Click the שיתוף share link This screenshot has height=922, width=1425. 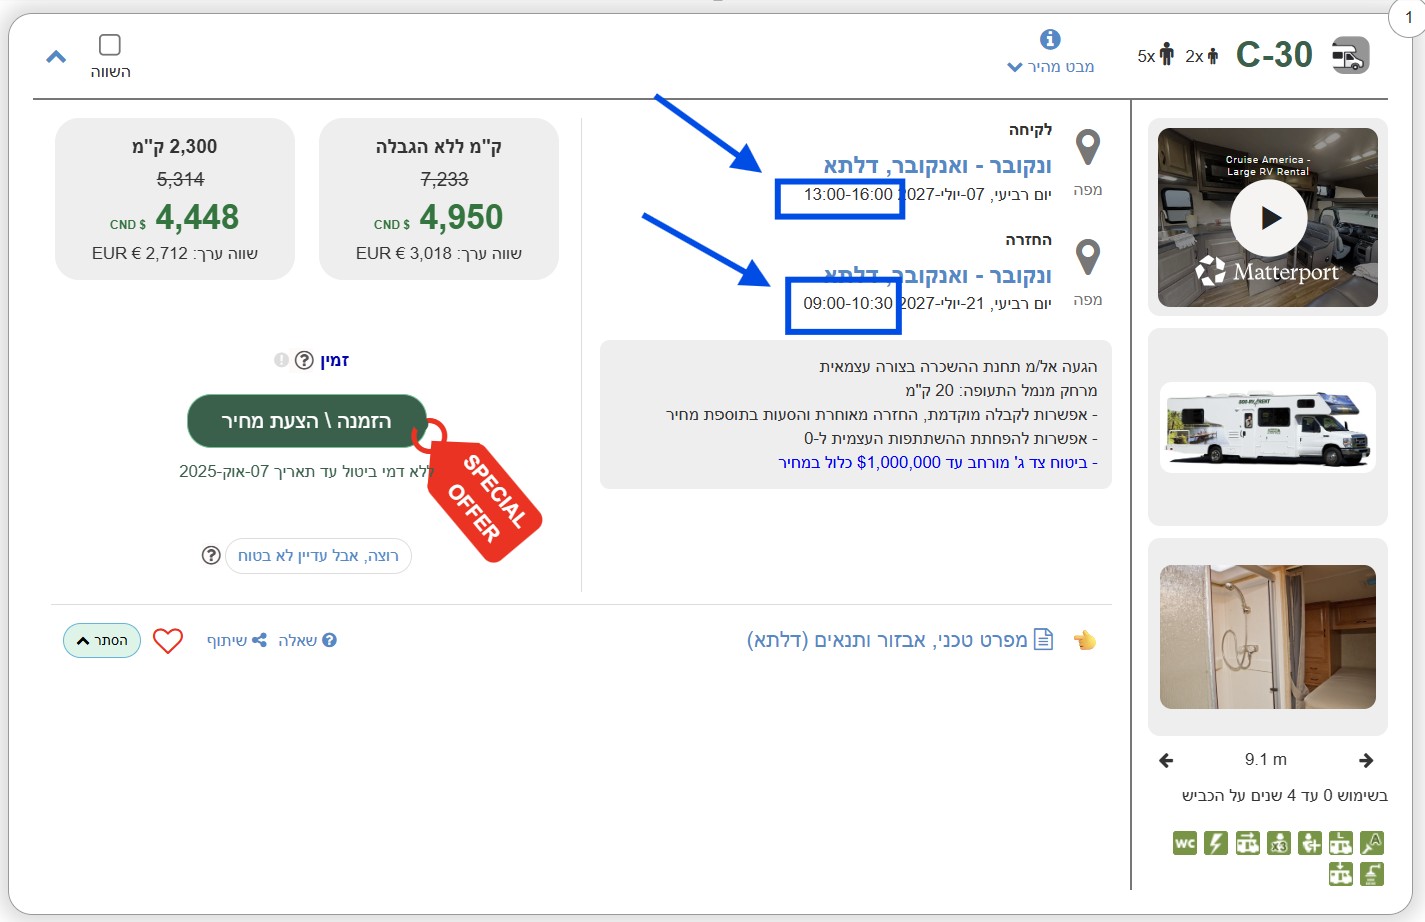236,640
